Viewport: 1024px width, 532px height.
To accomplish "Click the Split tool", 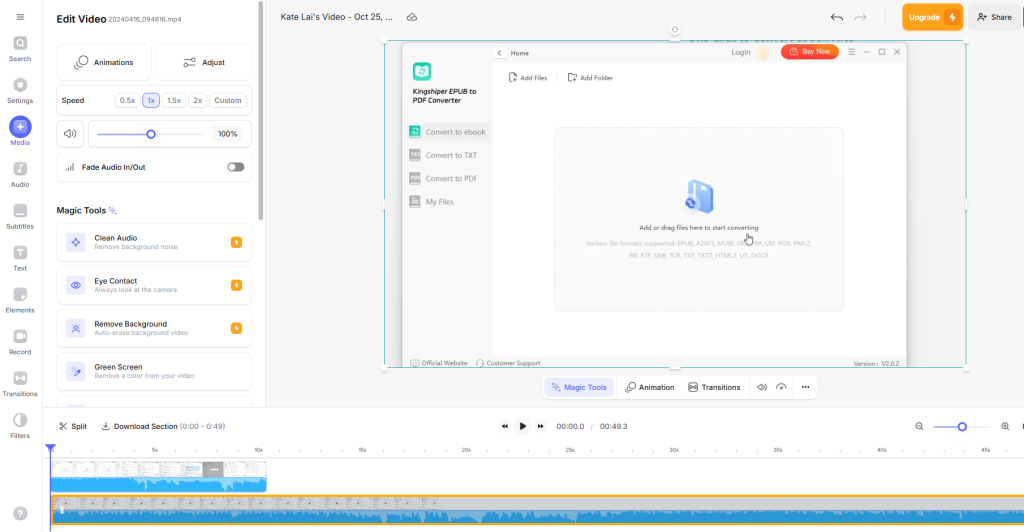I will click(x=73, y=426).
